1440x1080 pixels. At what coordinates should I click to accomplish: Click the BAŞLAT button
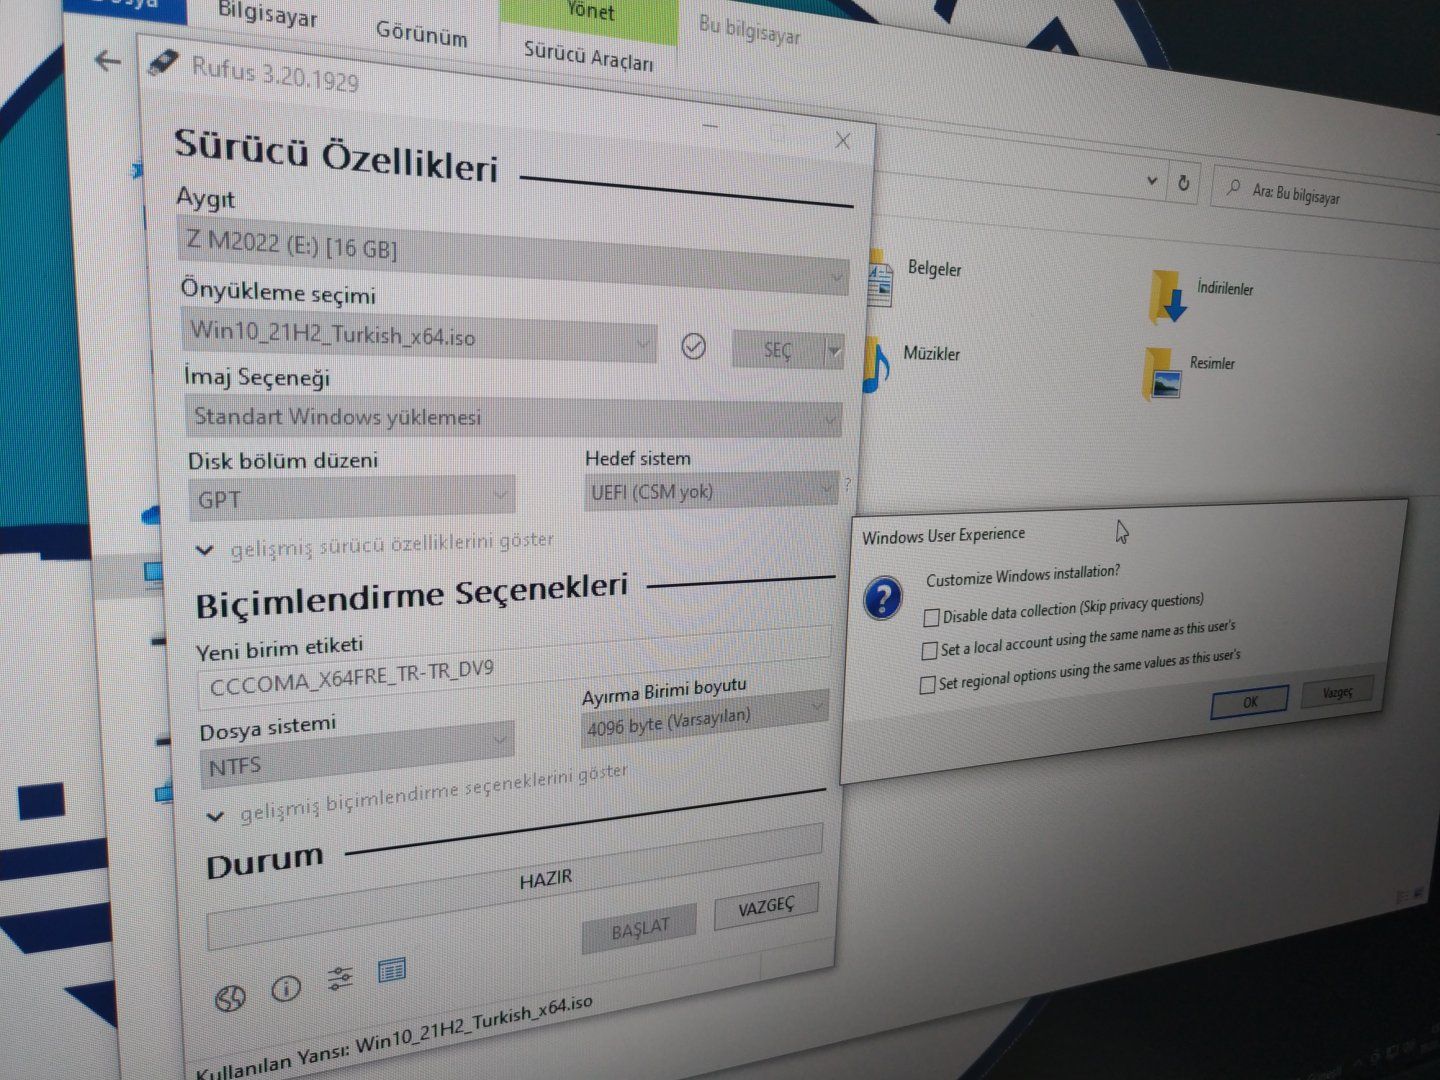(x=640, y=930)
